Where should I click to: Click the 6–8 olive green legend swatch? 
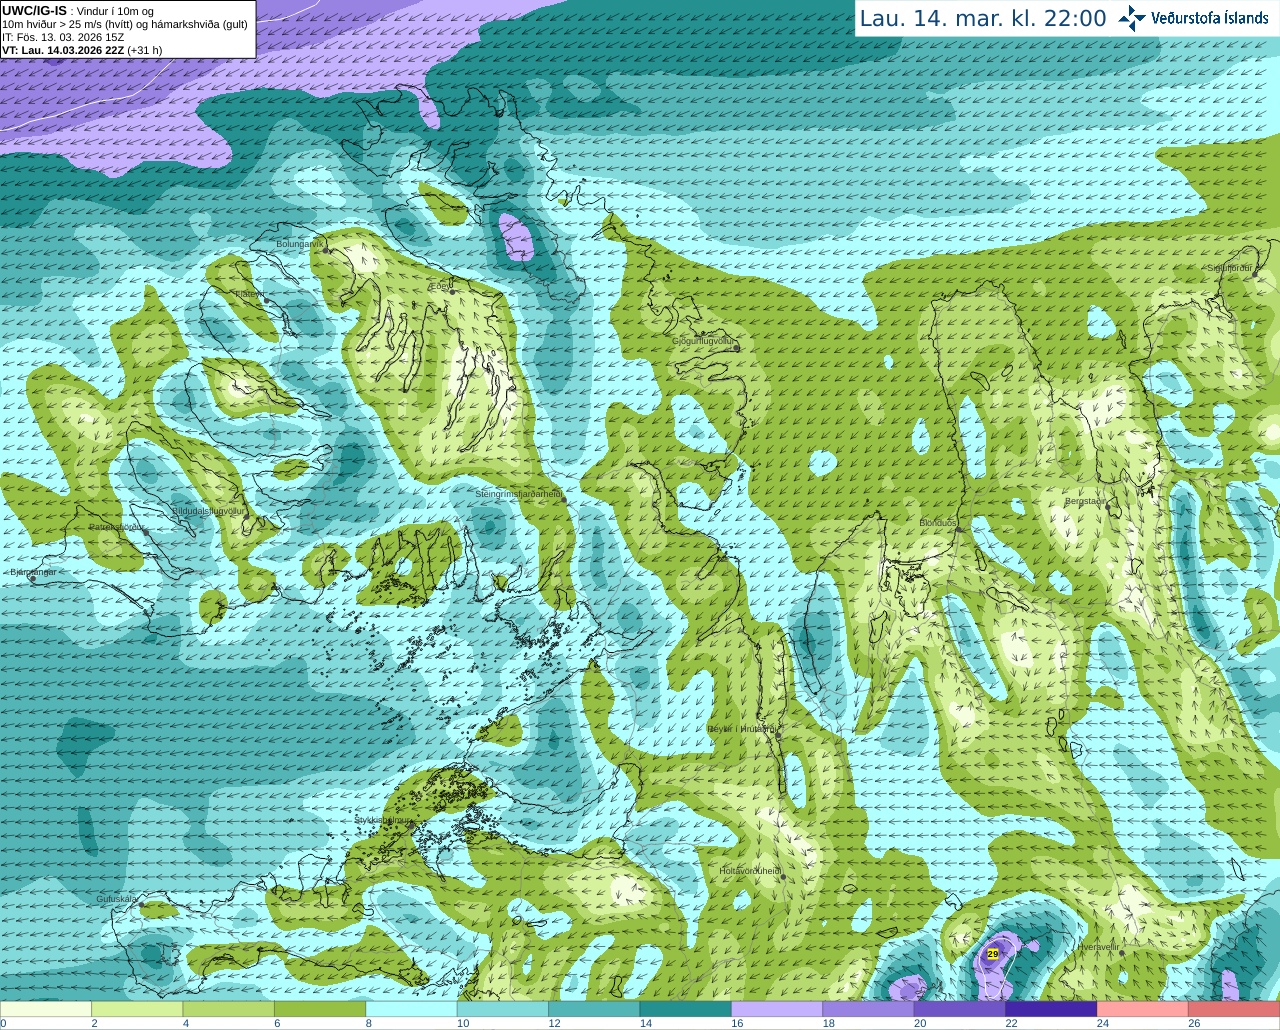tap(320, 1009)
